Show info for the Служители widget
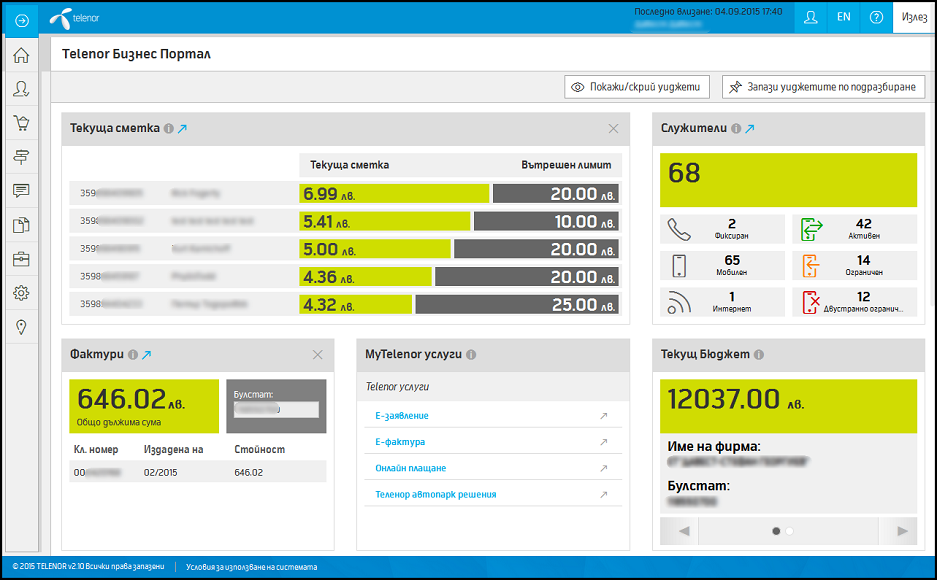The width and height of the screenshot is (937, 580). 736,128
